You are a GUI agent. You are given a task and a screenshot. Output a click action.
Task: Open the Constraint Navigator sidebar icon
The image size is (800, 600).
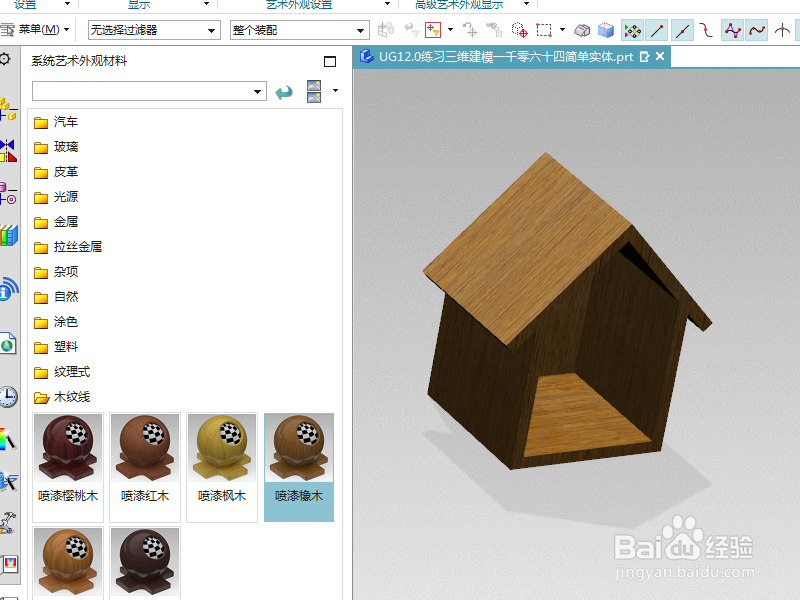[8, 151]
